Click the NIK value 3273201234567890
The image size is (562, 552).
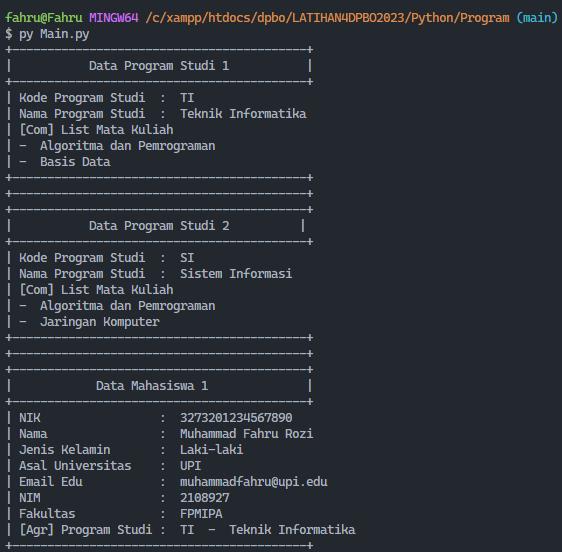(236, 418)
